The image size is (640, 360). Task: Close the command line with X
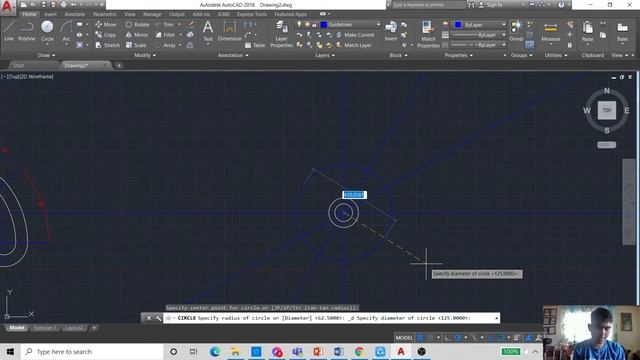pos(149,318)
